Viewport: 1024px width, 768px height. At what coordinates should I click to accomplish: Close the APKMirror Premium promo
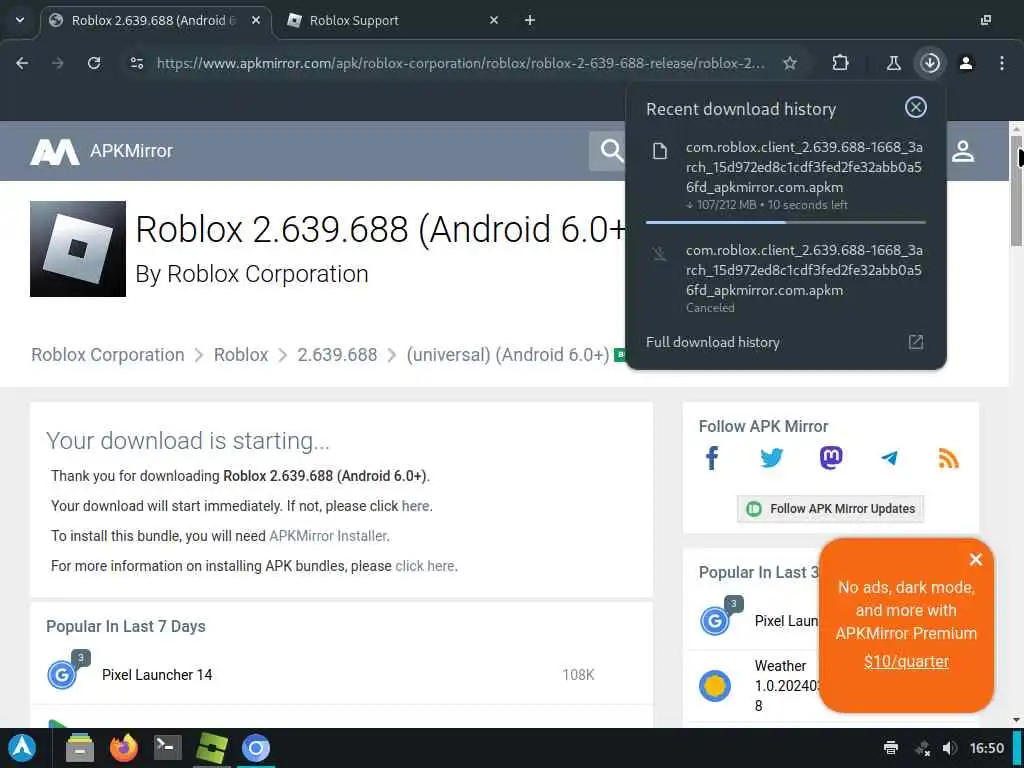coord(976,560)
